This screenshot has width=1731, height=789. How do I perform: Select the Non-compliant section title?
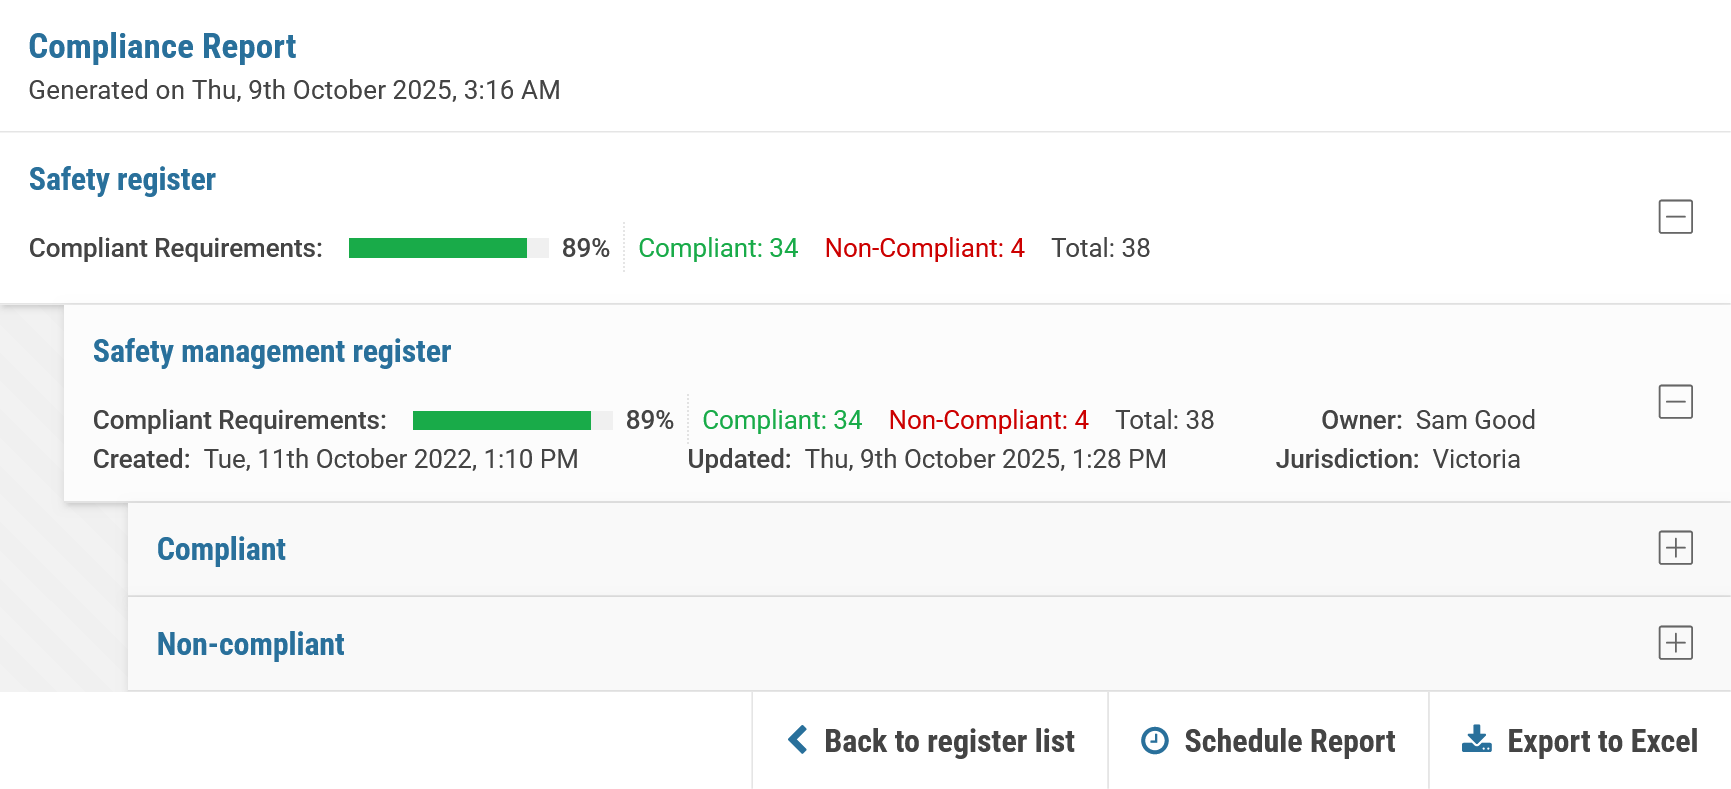tap(251, 644)
